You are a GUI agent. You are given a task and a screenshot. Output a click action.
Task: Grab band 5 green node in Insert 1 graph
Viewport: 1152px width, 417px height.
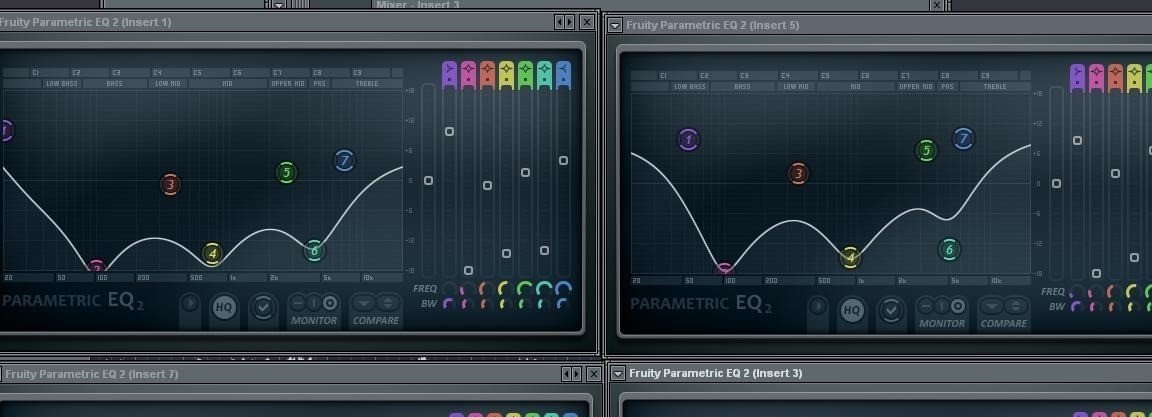click(287, 173)
